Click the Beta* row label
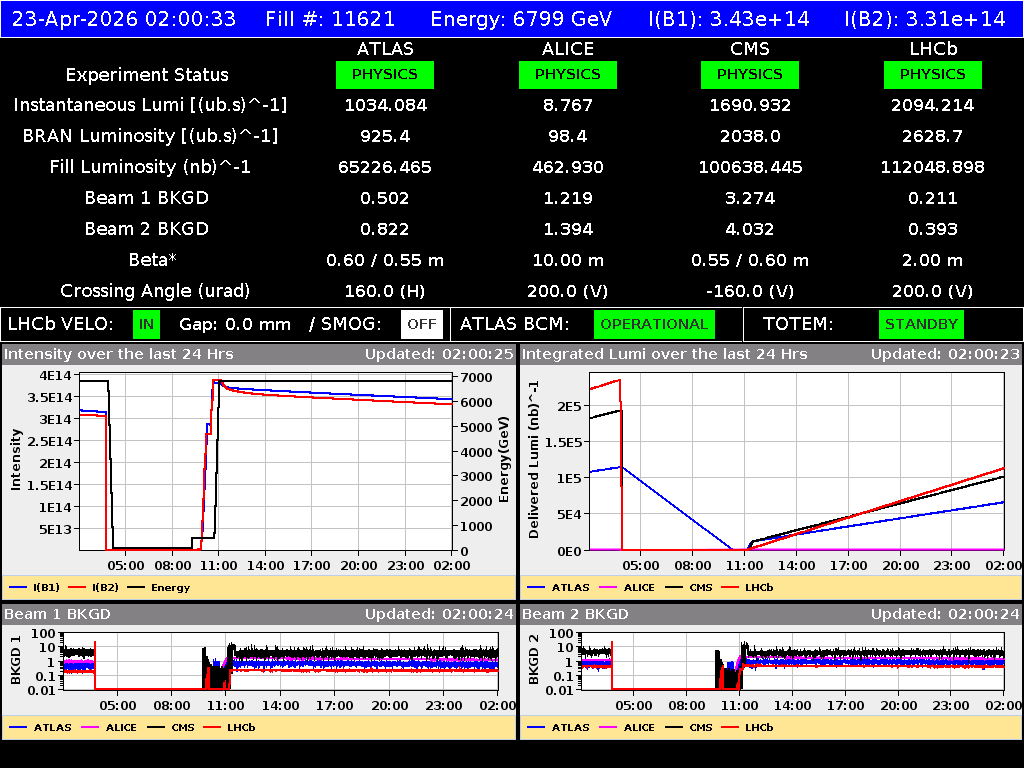Viewport: 1024px width, 768px height. [153, 260]
